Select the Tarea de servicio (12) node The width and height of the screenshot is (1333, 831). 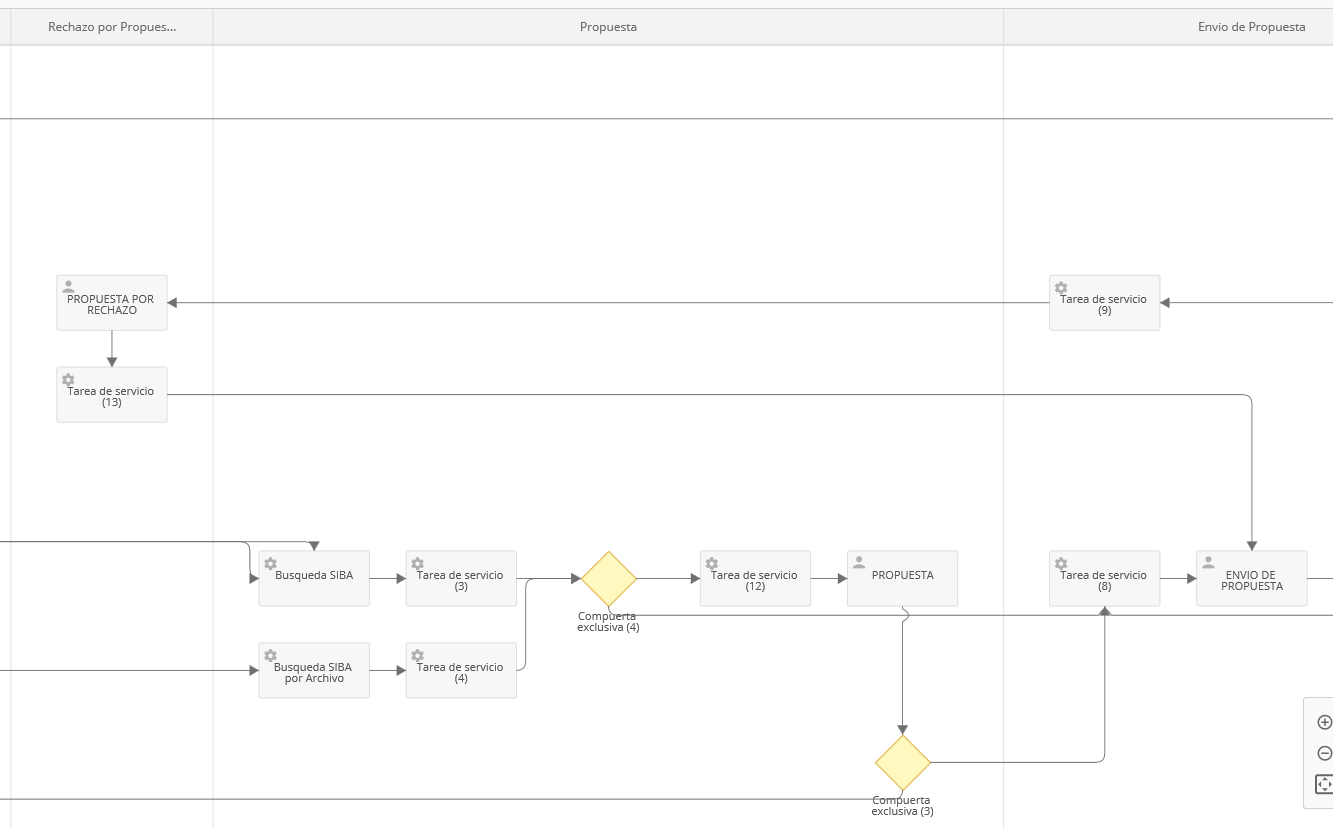[755, 579]
